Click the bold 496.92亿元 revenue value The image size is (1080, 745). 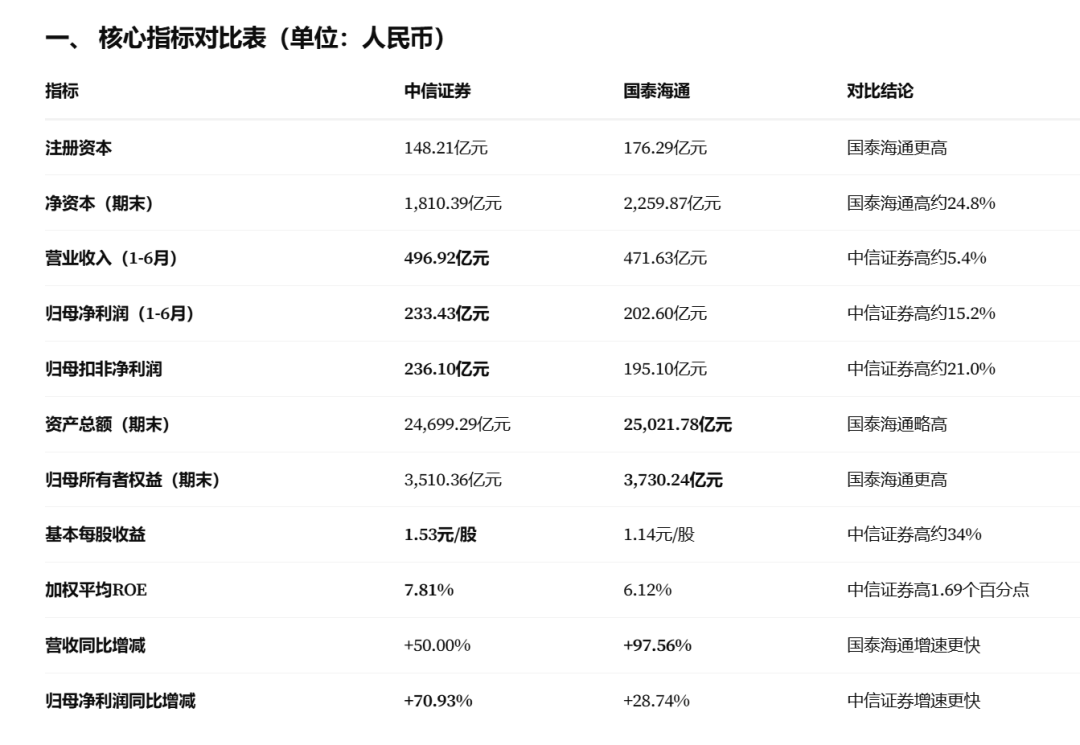point(446,258)
